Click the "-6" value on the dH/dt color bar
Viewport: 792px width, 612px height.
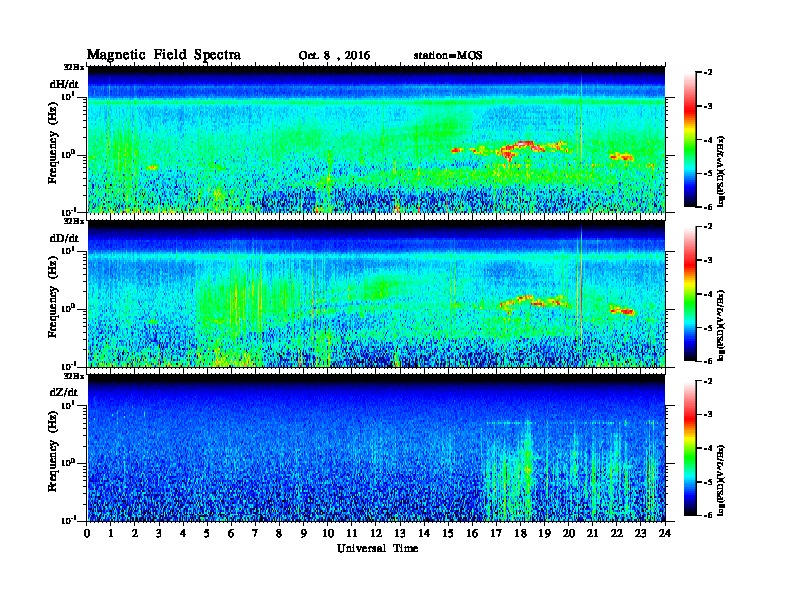pos(708,207)
